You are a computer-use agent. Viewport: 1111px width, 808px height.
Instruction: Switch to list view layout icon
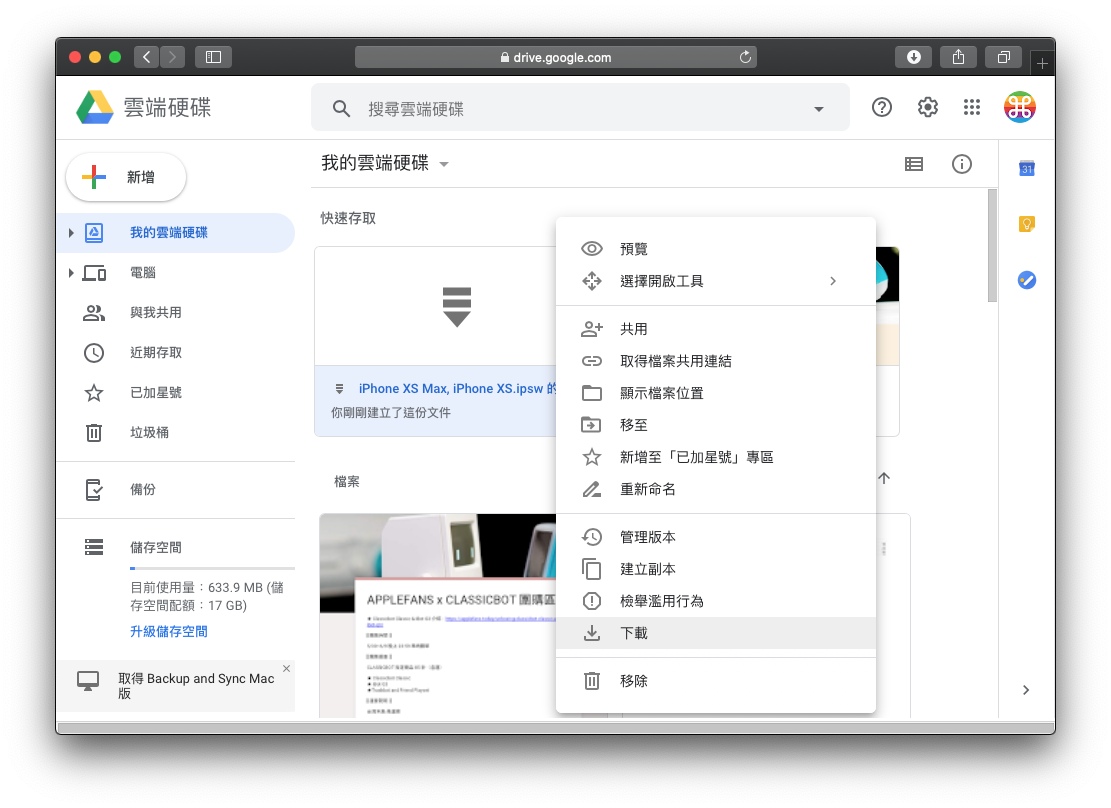914,164
